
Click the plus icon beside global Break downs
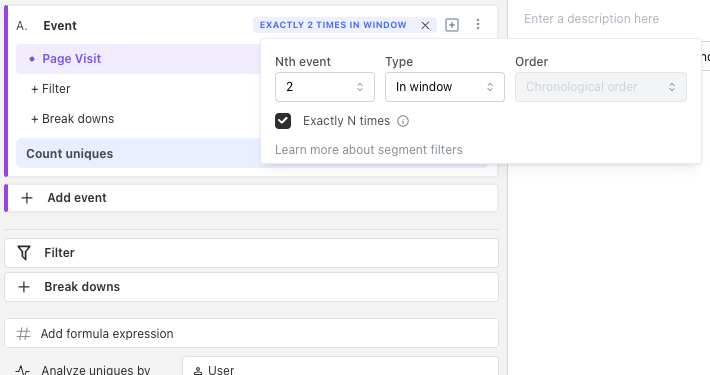tap(24, 287)
